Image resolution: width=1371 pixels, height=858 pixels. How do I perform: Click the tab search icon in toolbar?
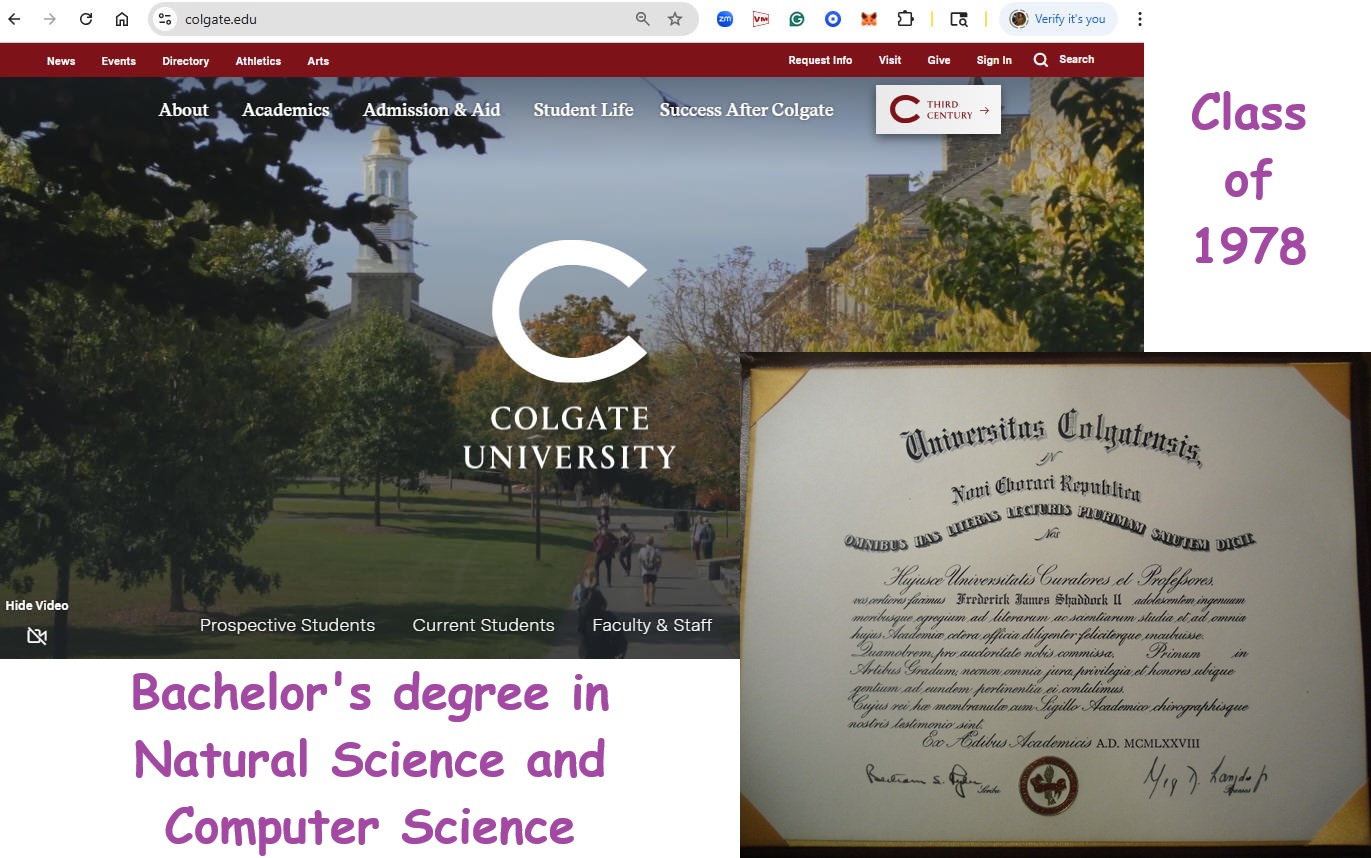pyautogui.click(x=959, y=19)
